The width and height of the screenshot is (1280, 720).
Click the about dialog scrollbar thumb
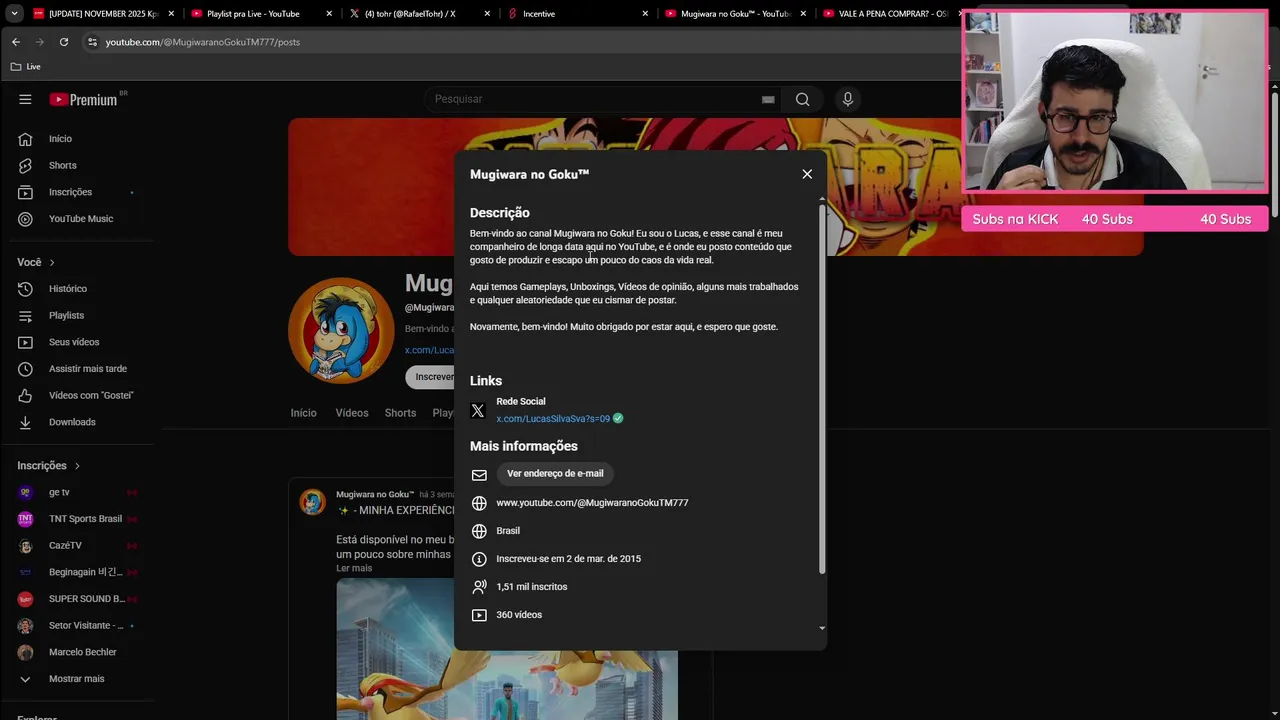pyautogui.click(x=822, y=390)
